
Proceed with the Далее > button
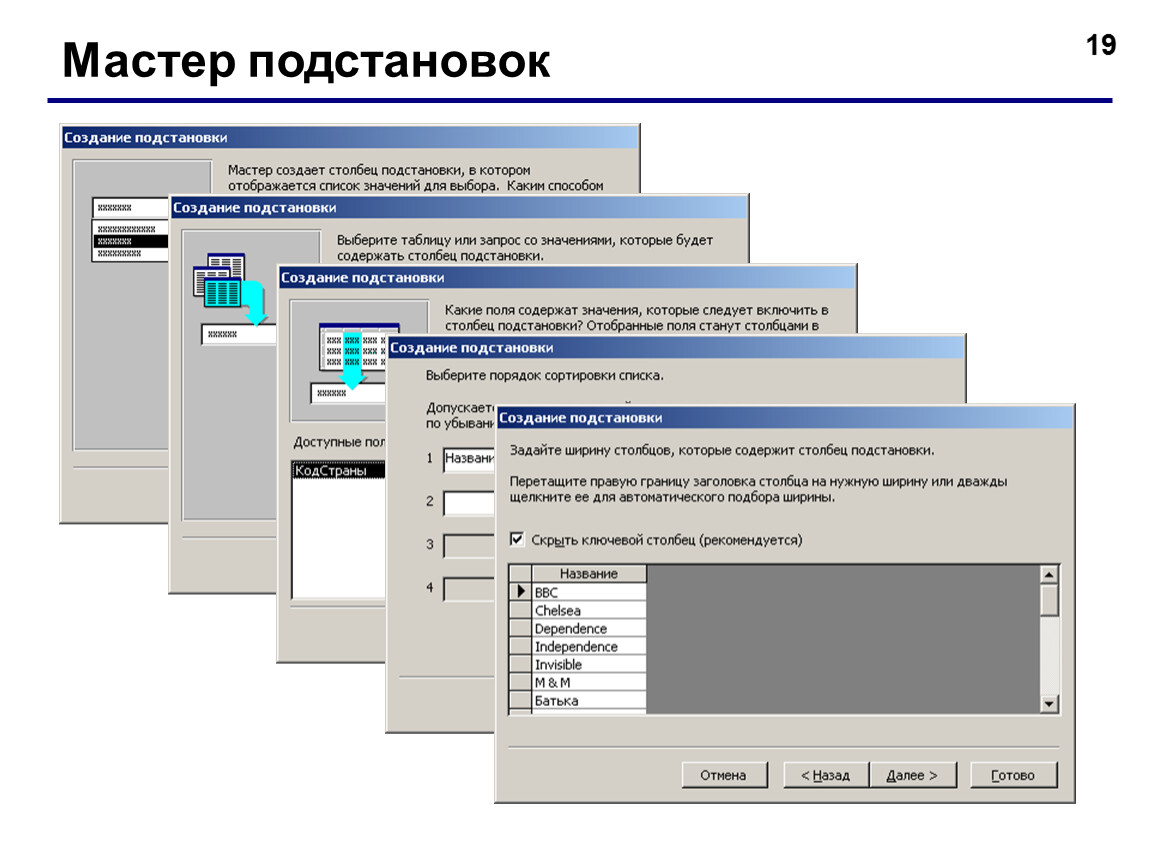tap(912, 775)
